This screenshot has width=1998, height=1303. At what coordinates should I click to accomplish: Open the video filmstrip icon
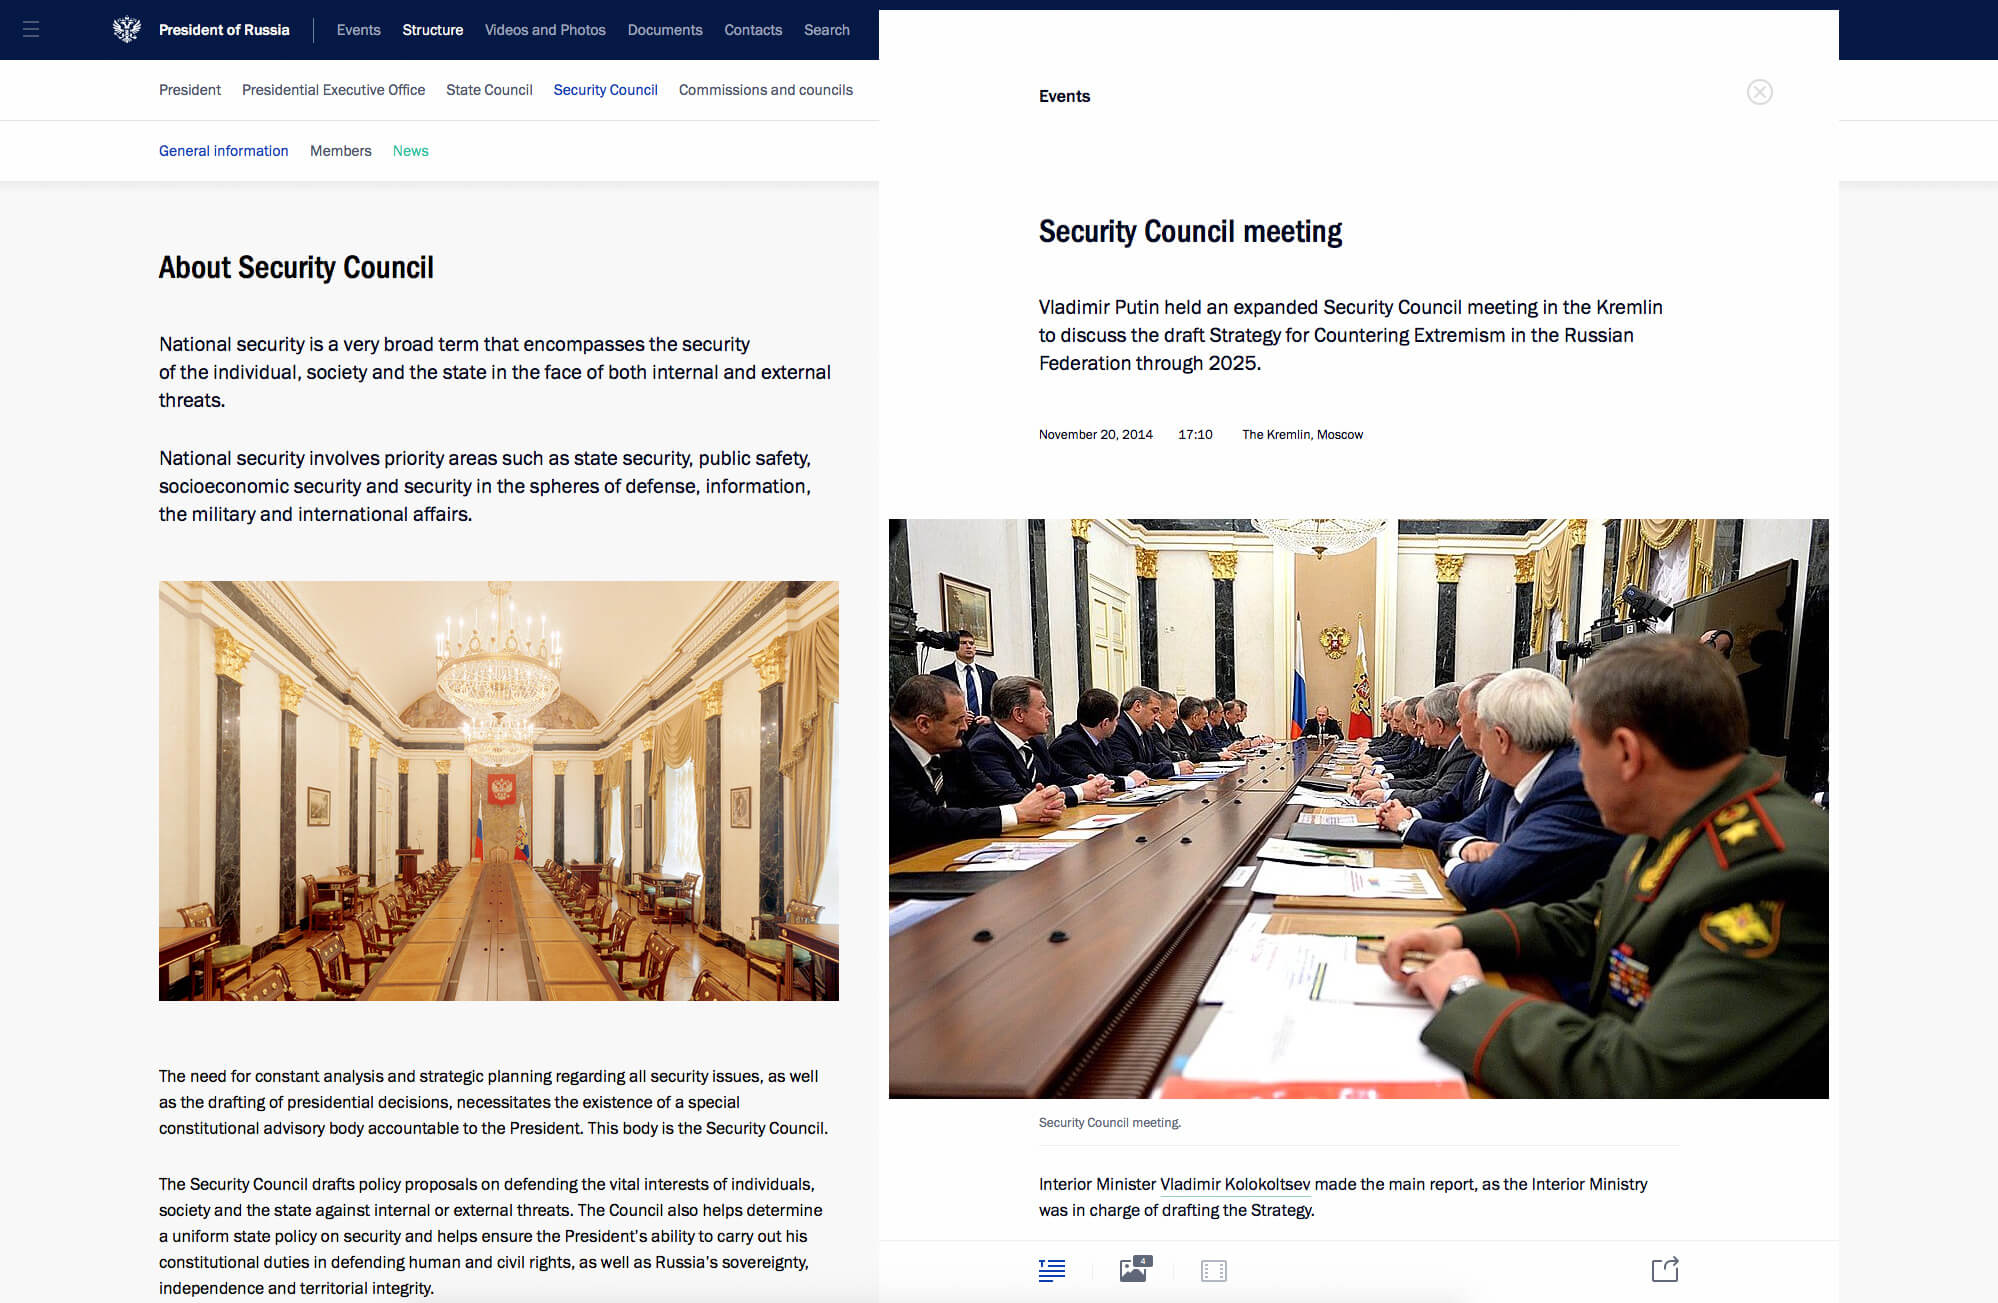tap(1213, 1270)
